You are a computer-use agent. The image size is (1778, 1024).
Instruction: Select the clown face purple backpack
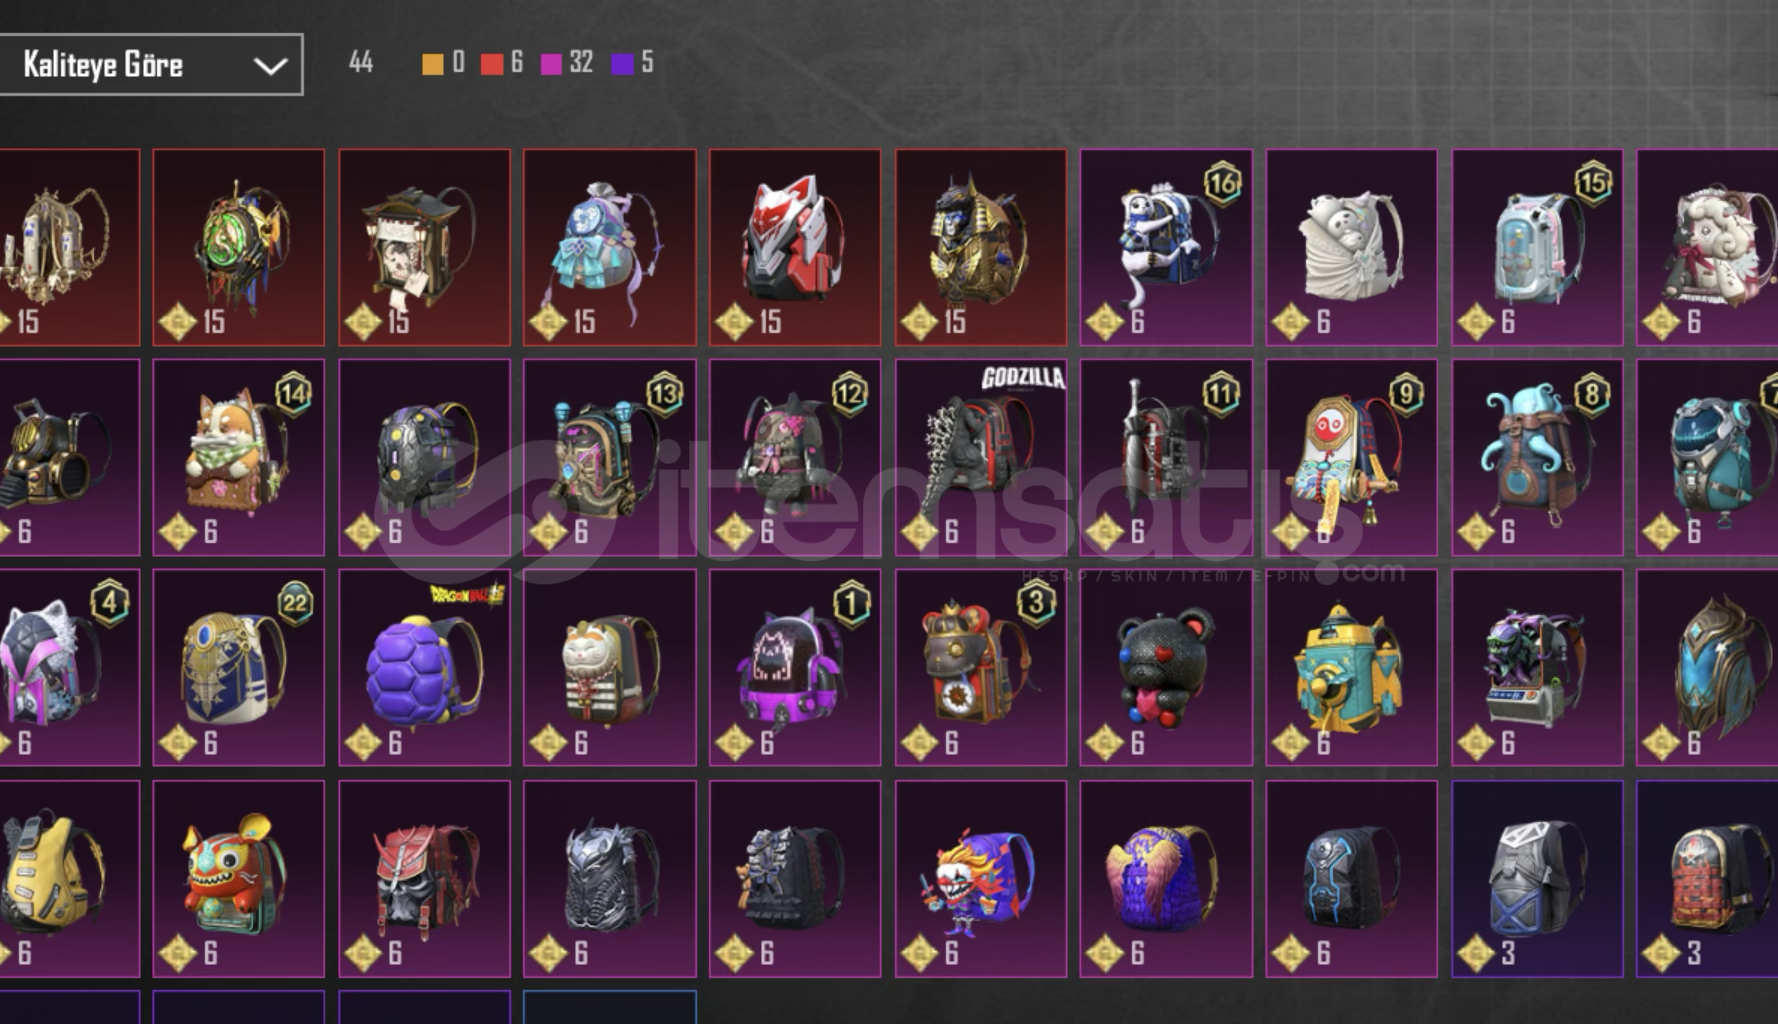point(980,878)
